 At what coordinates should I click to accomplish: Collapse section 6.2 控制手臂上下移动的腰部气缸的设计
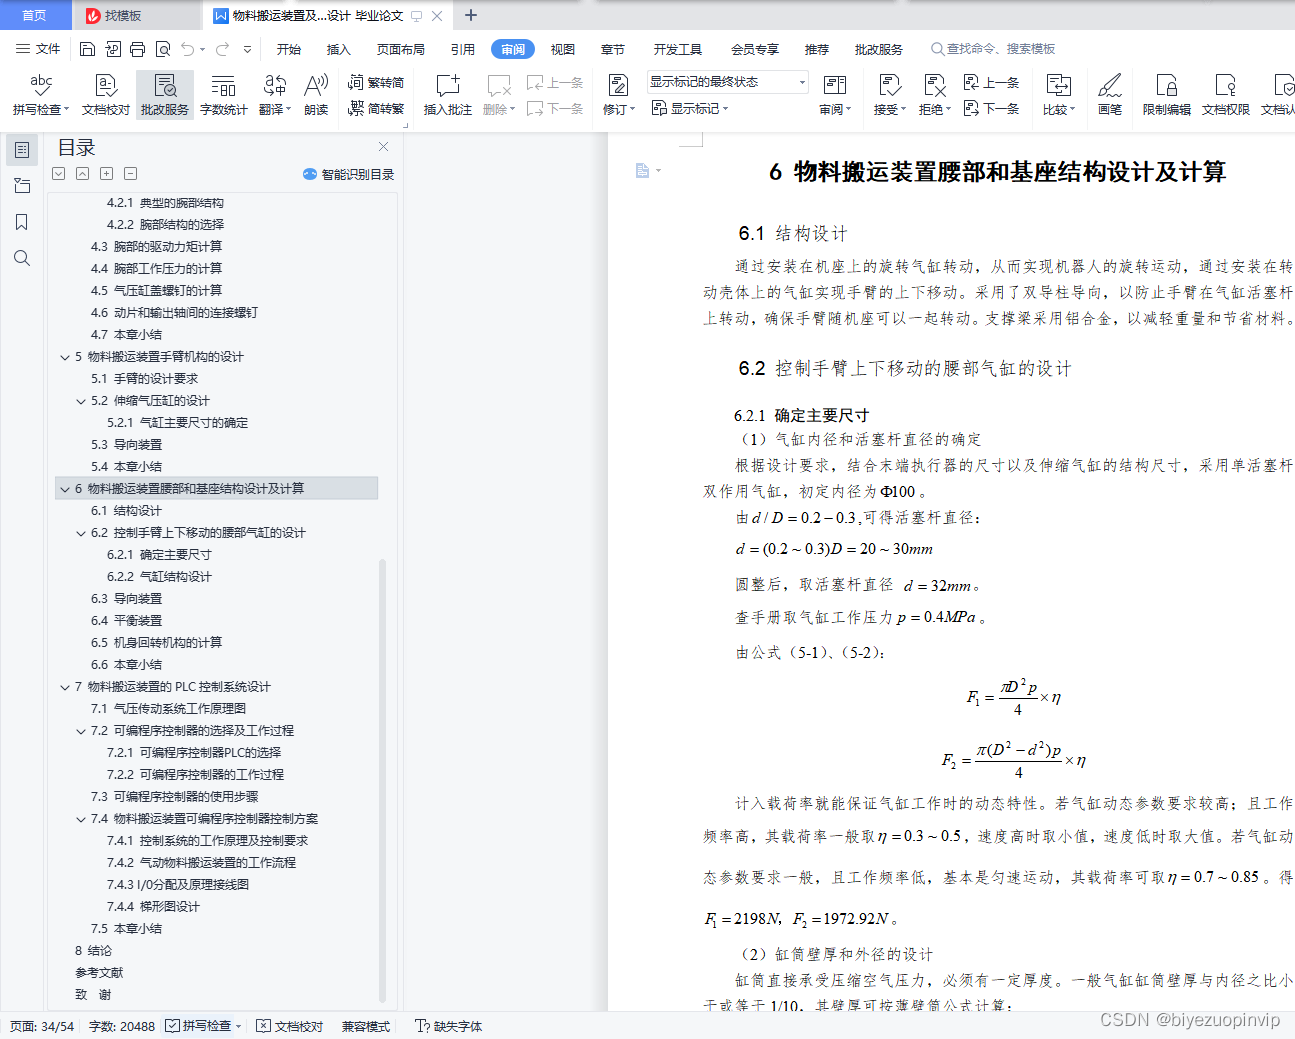coord(81,533)
